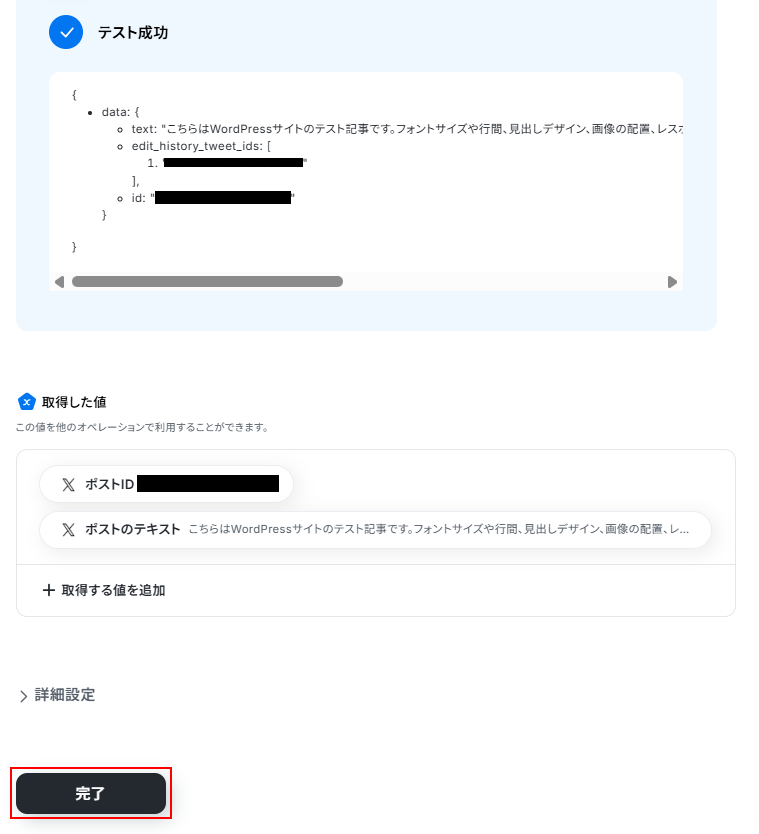Click the plus icon for 取得する値を追加

click(48, 590)
